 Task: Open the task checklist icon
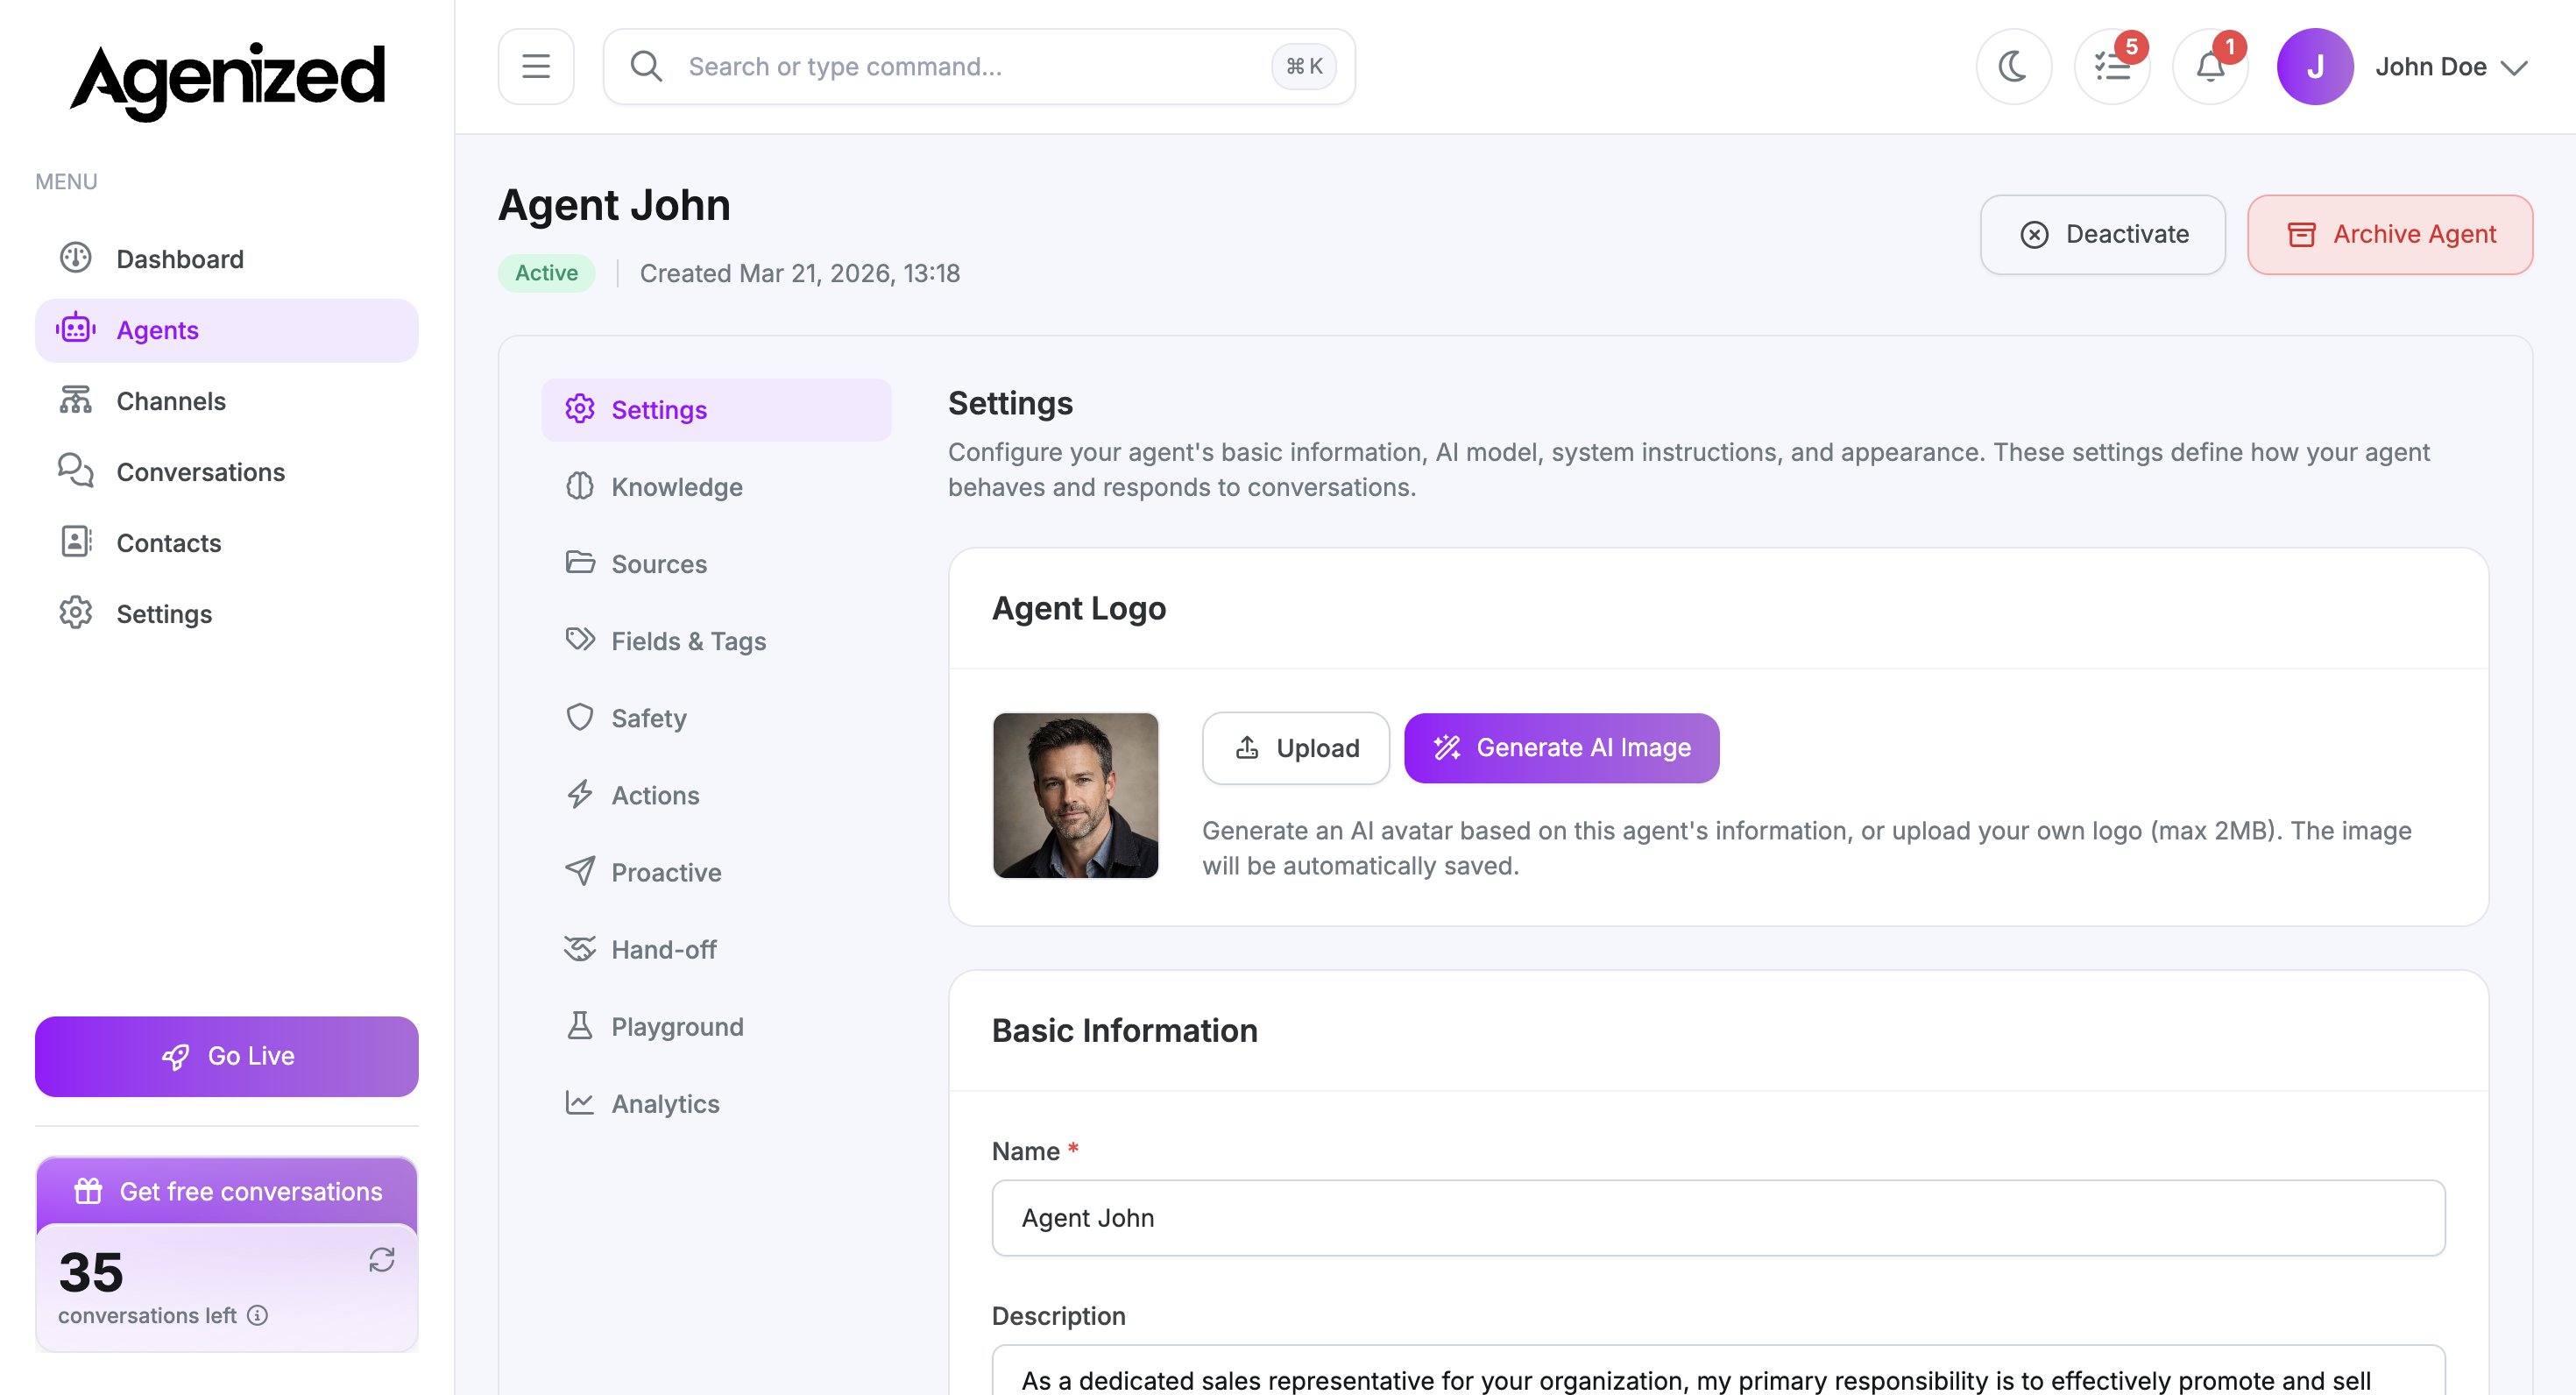2111,66
